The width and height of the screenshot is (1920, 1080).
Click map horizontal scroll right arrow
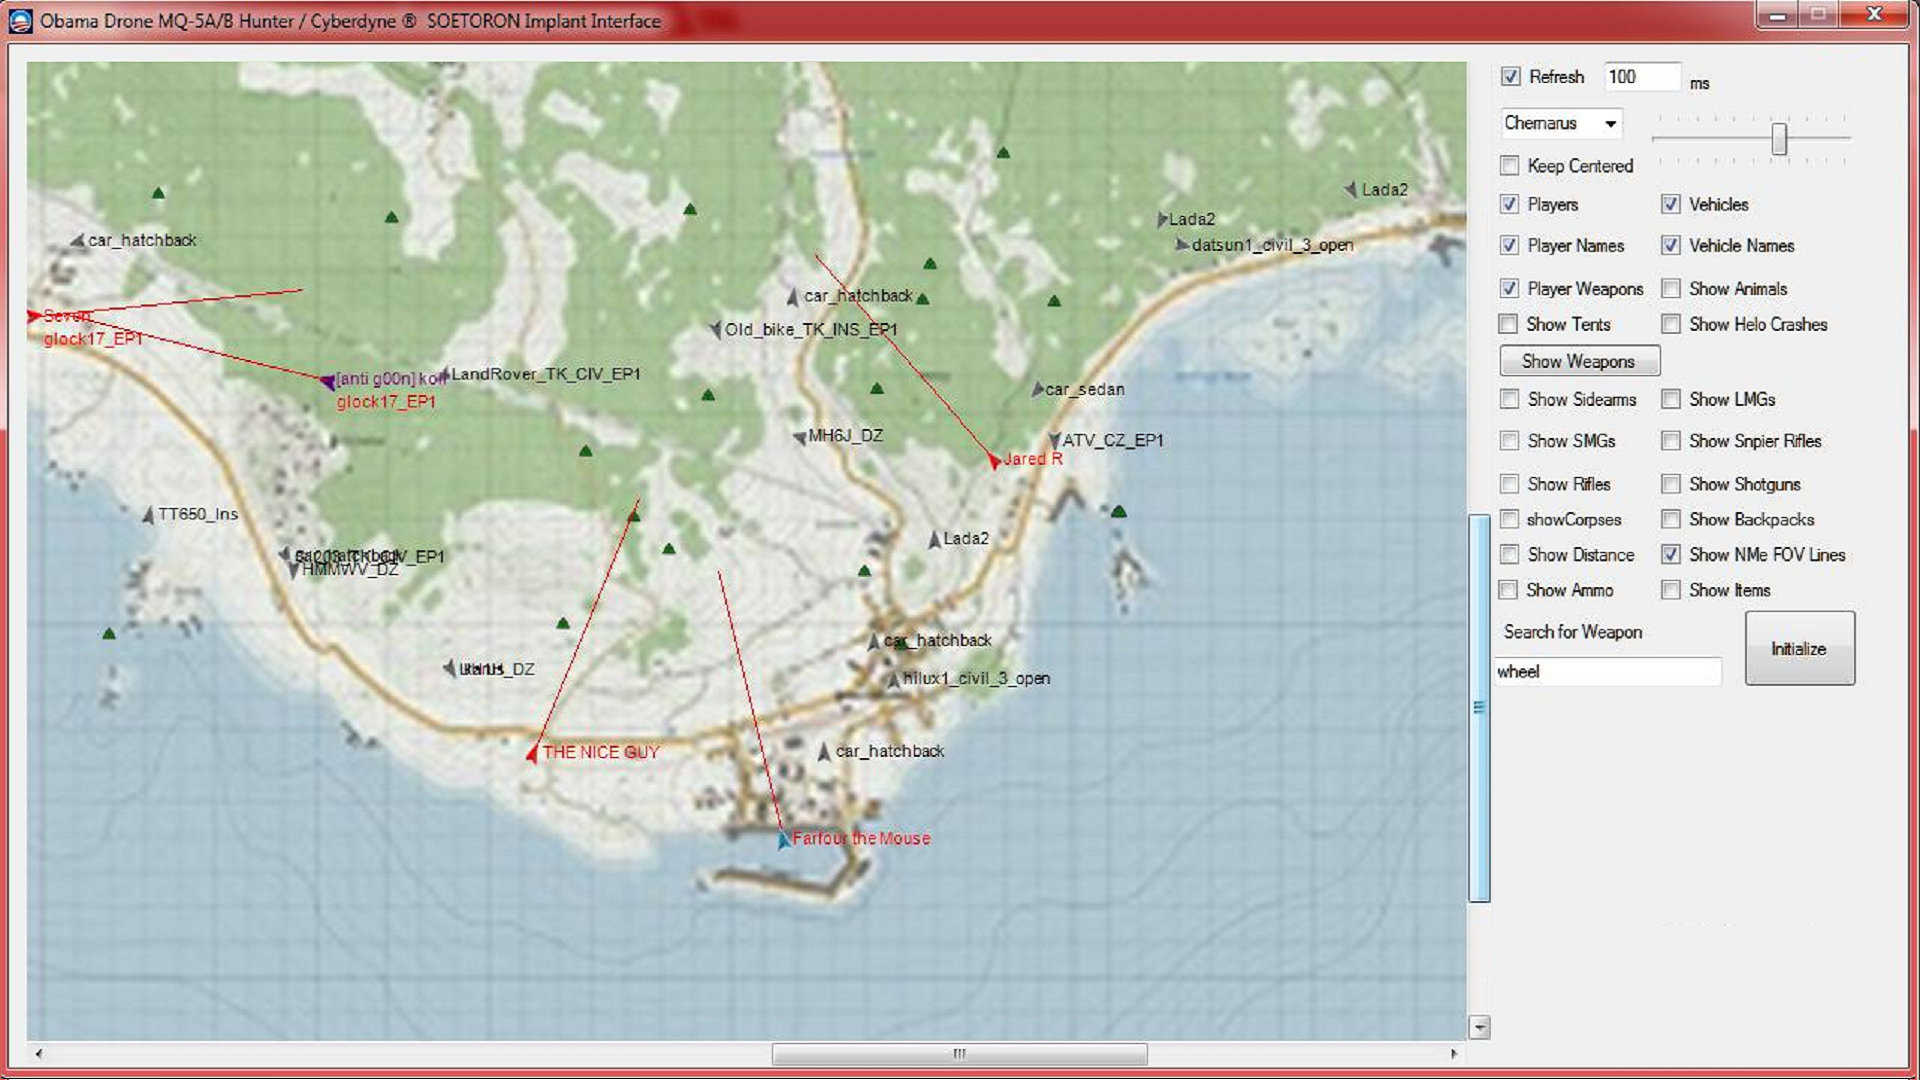point(1453,1053)
